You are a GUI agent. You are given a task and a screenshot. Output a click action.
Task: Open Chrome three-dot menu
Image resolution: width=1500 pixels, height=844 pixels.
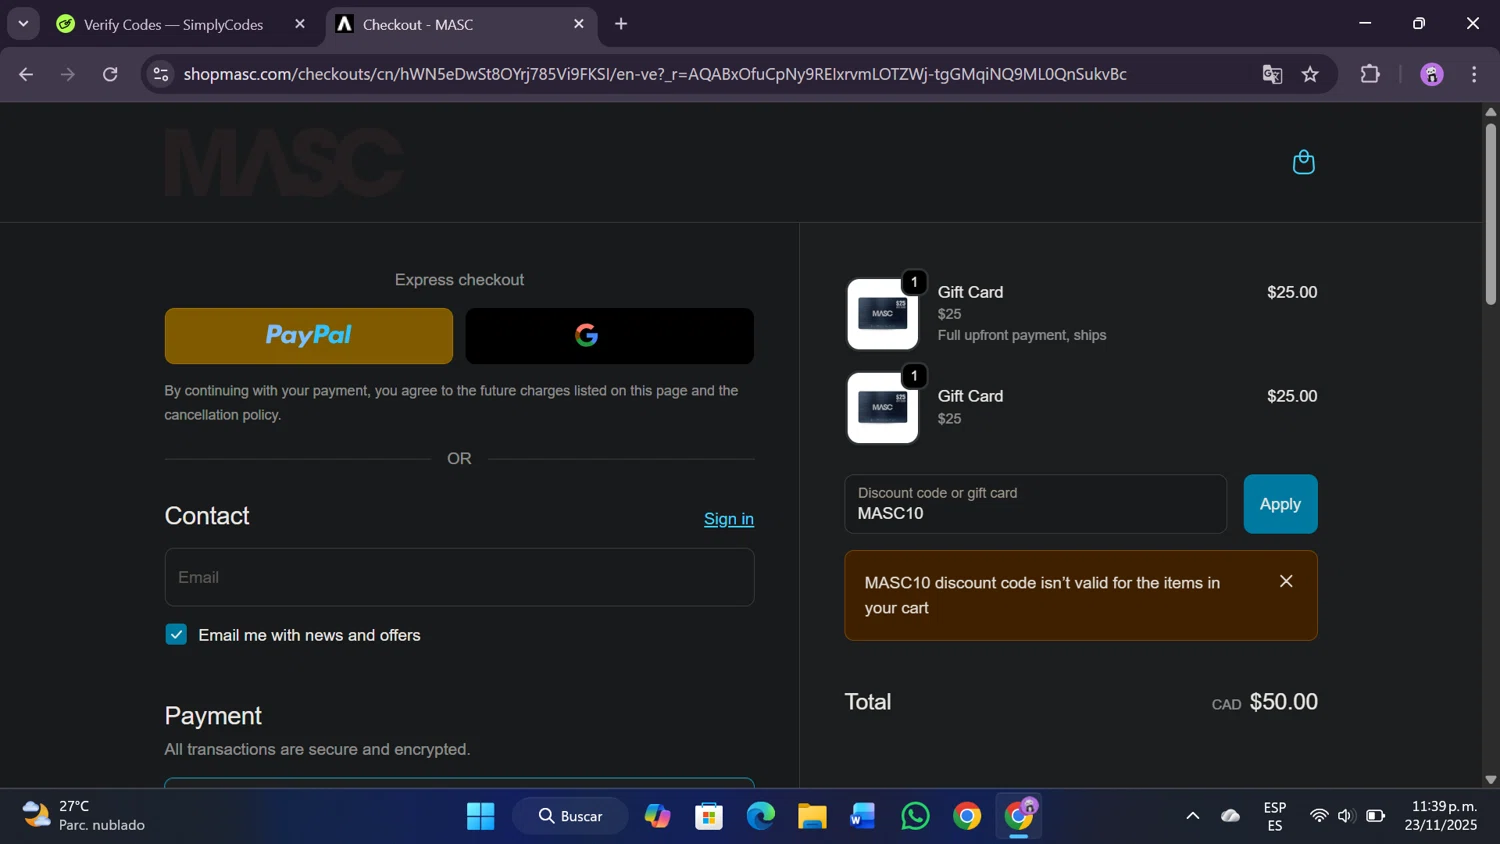click(x=1474, y=74)
